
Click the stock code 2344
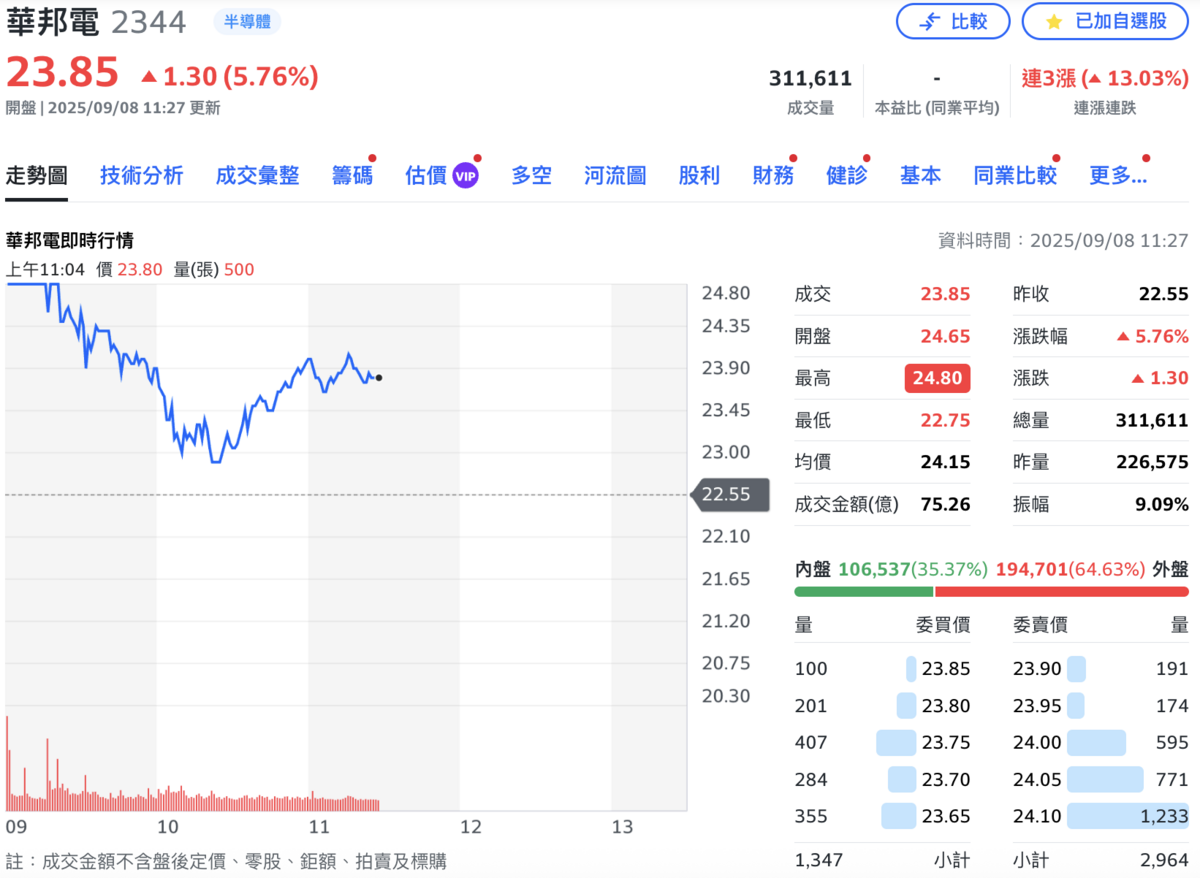(x=148, y=22)
